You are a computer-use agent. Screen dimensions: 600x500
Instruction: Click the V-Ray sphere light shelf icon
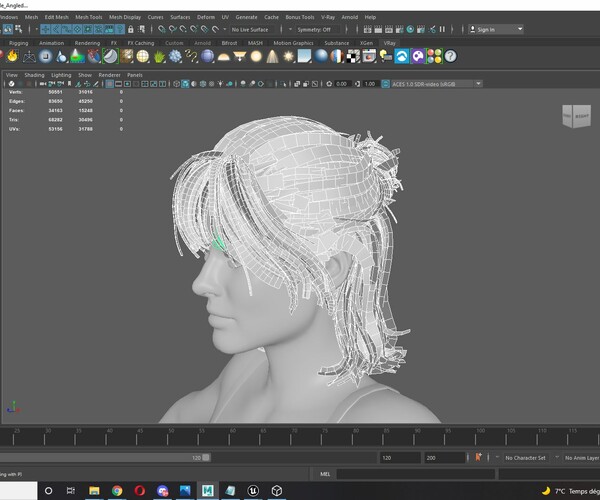(x=256, y=56)
